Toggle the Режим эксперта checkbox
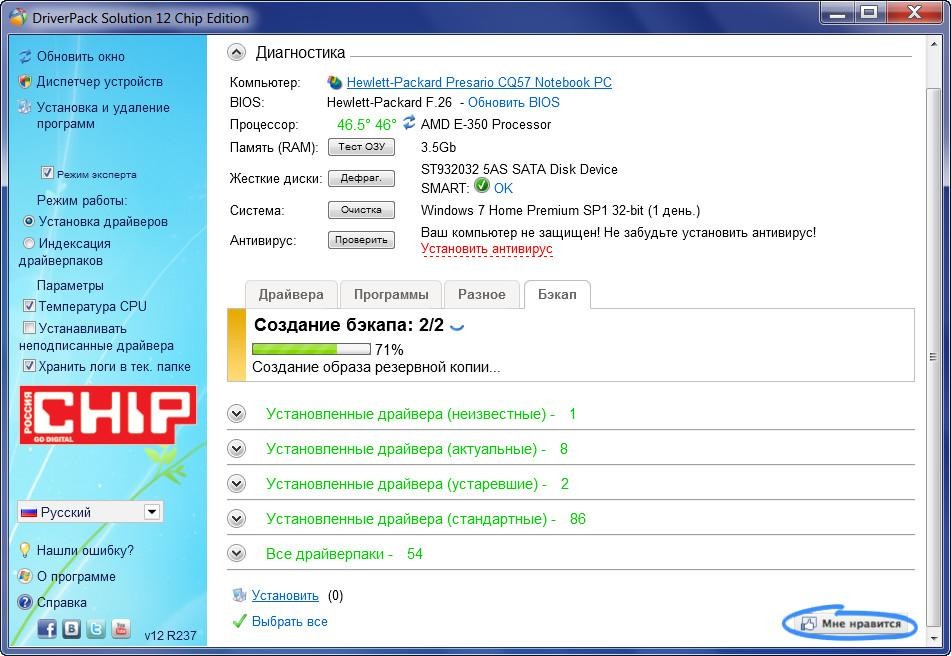This screenshot has height=656, width=951. (47, 173)
